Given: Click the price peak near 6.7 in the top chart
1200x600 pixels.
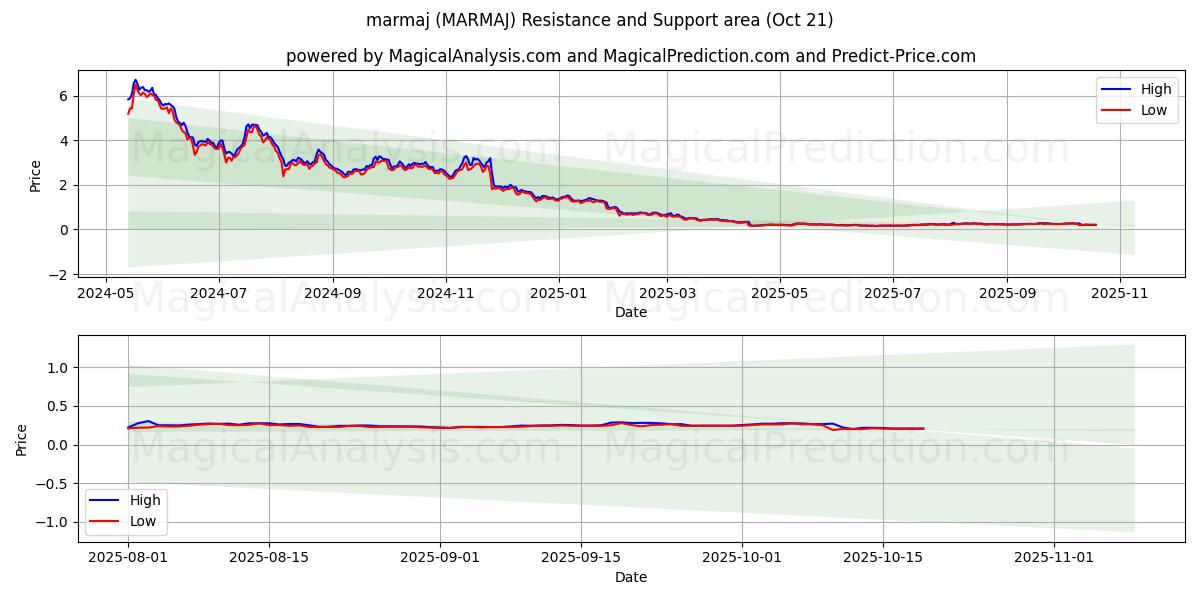Looking at the screenshot, I should pyautogui.click(x=135, y=81).
